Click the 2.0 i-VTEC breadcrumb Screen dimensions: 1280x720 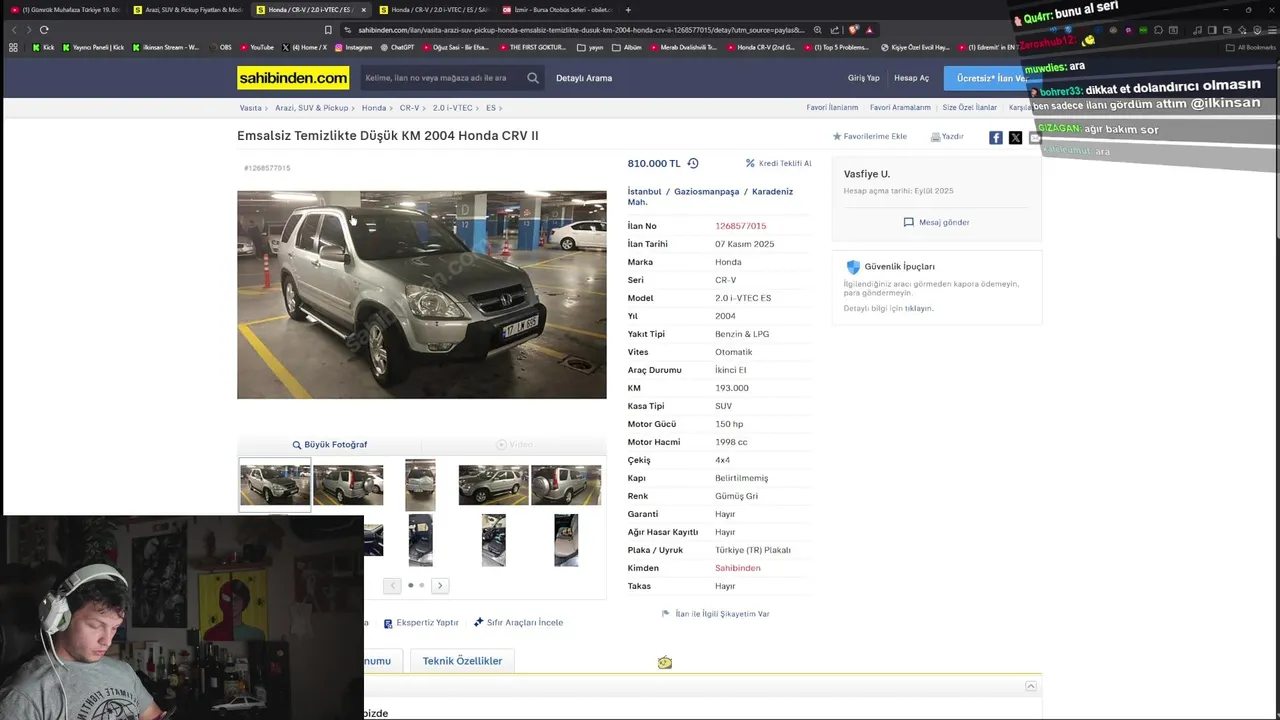tap(453, 108)
